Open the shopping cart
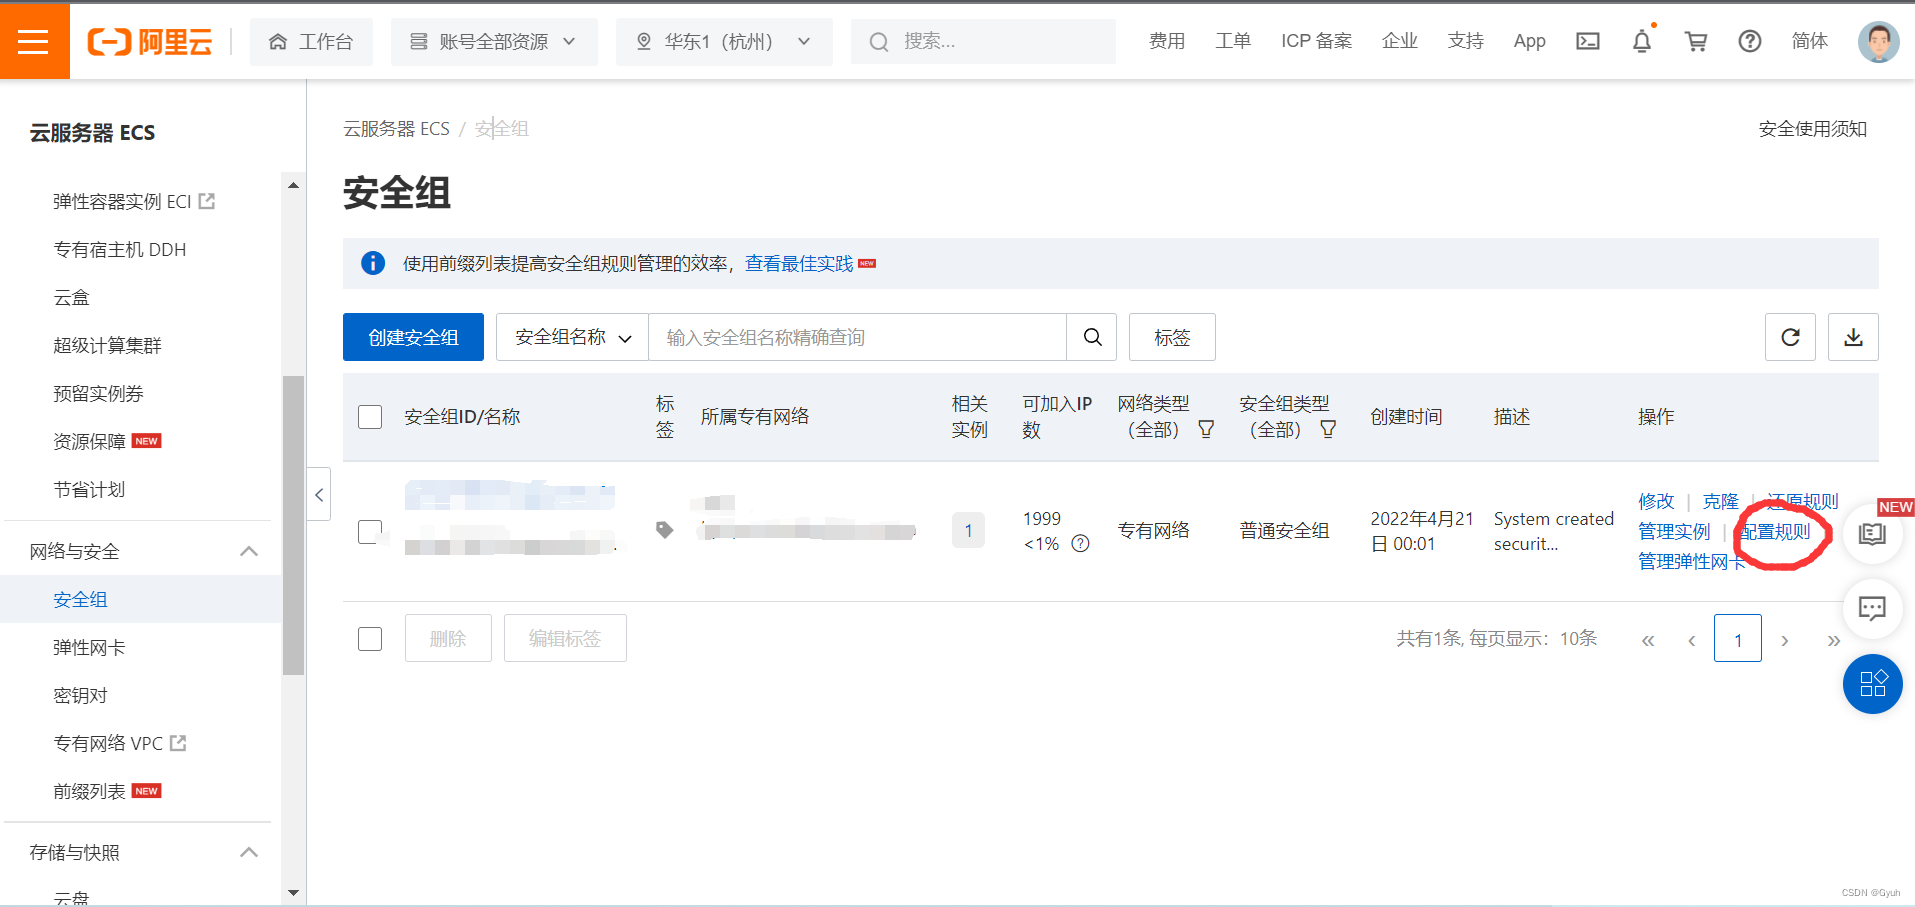 coord(1695,41)
